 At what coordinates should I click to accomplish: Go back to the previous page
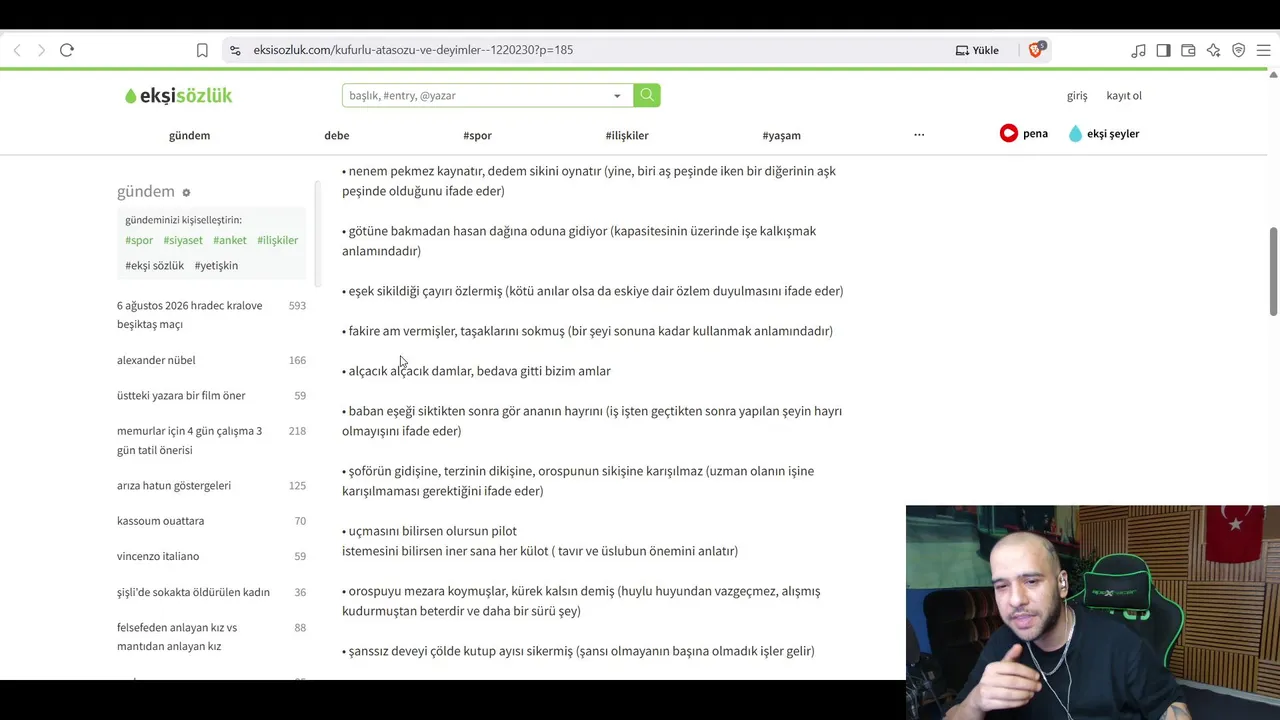point(17,50)
